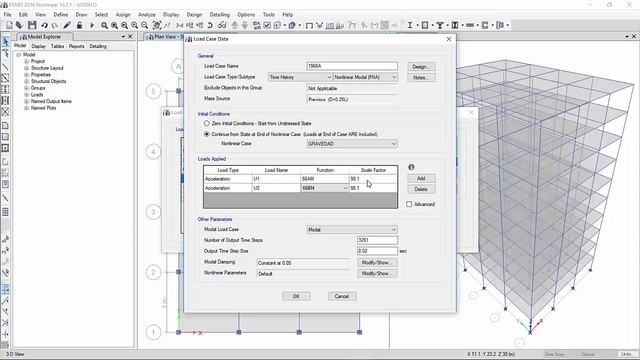Image resolution: width=640 pixels, height=360 pixels.
Task: Close the Load Case Data dialog
Action: click(449, 39)
